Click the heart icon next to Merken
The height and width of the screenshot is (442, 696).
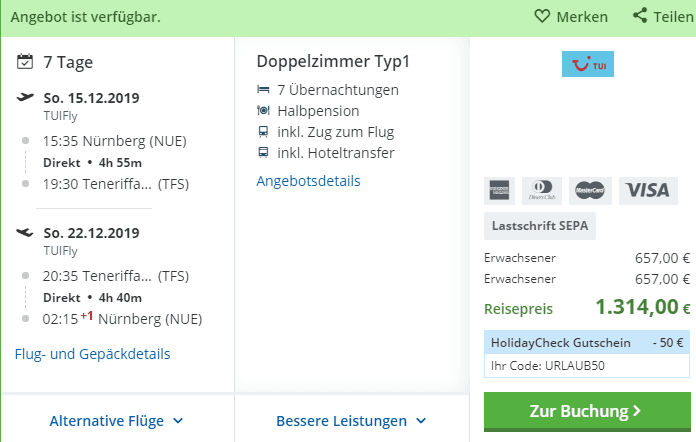click(x=542, y=16)
